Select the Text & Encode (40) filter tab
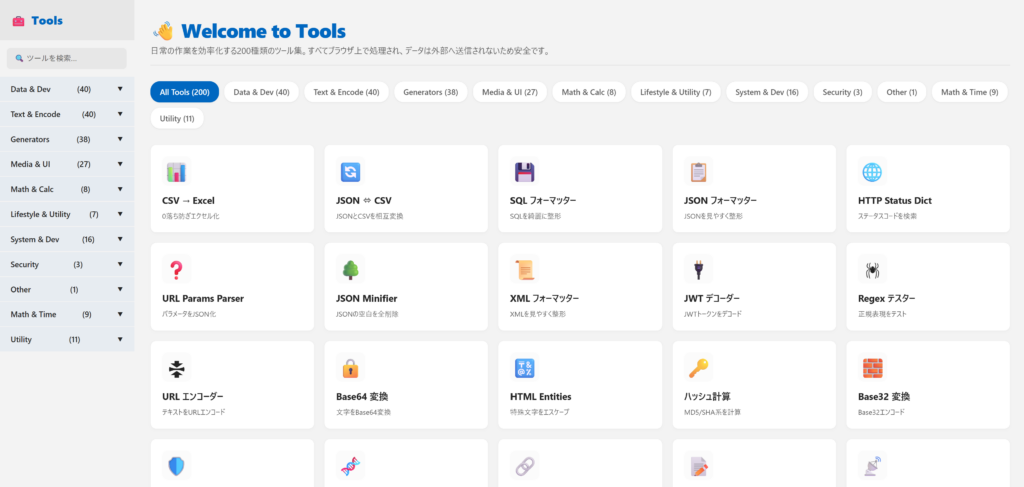 (x=346, y=92)
